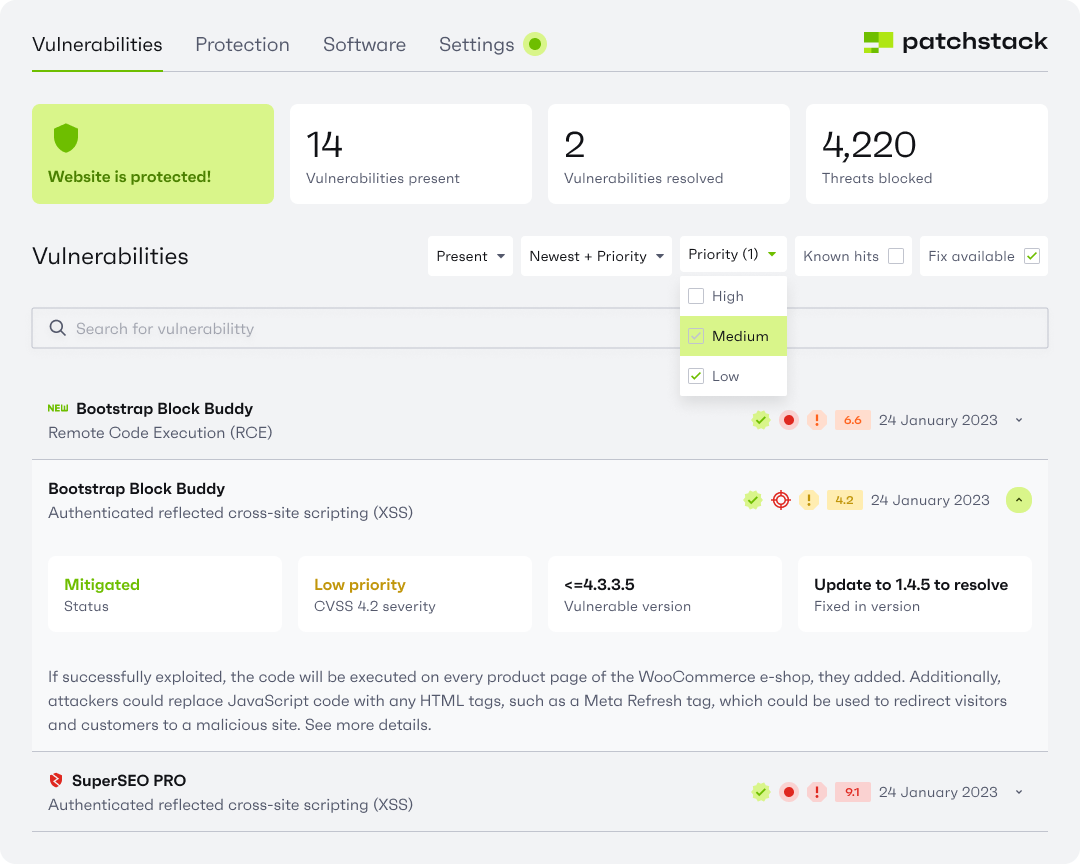Uncheck the Low priority option
This screenshot has height=864, width=1080.
point(696,376)
